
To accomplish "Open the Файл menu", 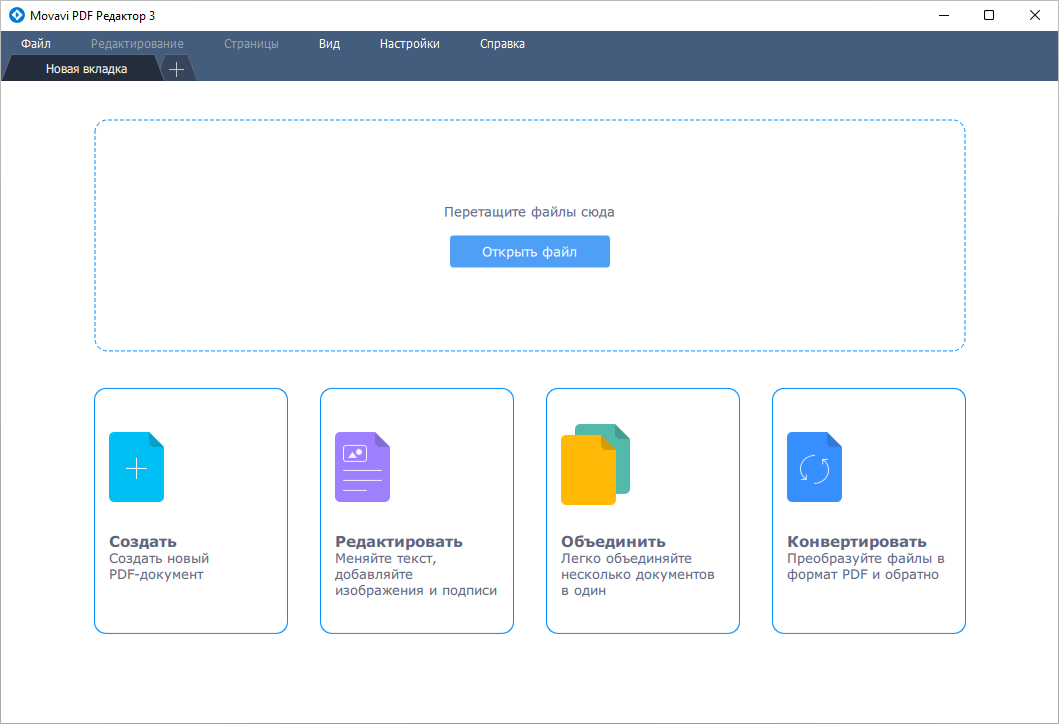I will [x=36, y=43].
